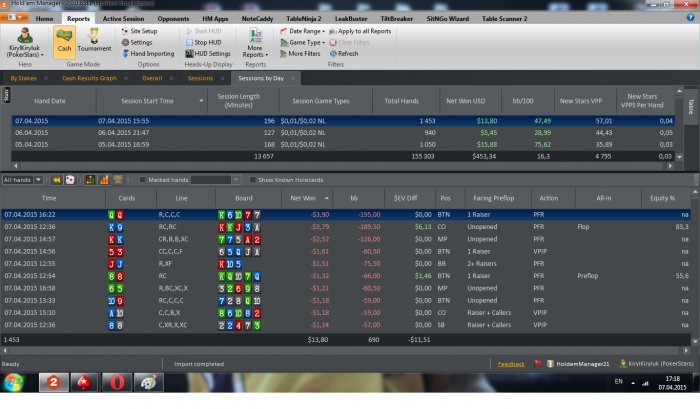Select the hand played at 07.04.2015 14:57
The width and height of the screenshot is (700, 409).
[x=346, y=239]
